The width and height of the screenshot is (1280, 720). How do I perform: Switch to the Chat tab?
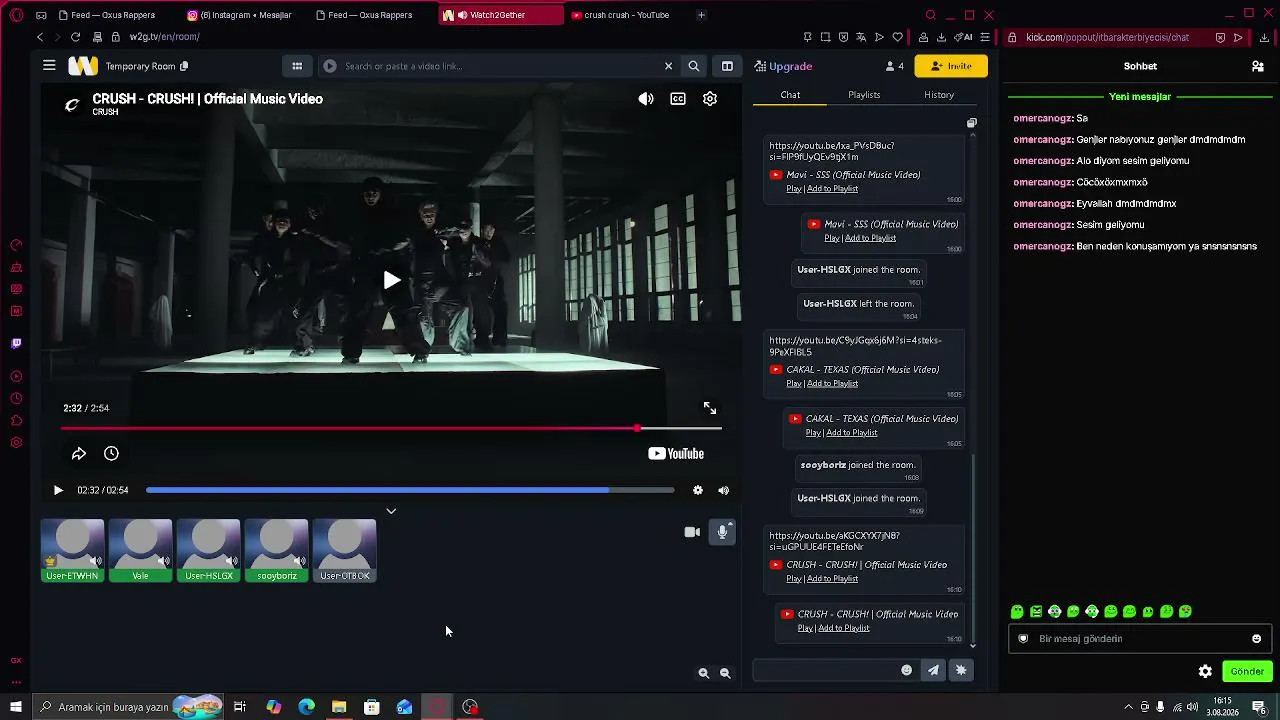[x=790, y=95]
